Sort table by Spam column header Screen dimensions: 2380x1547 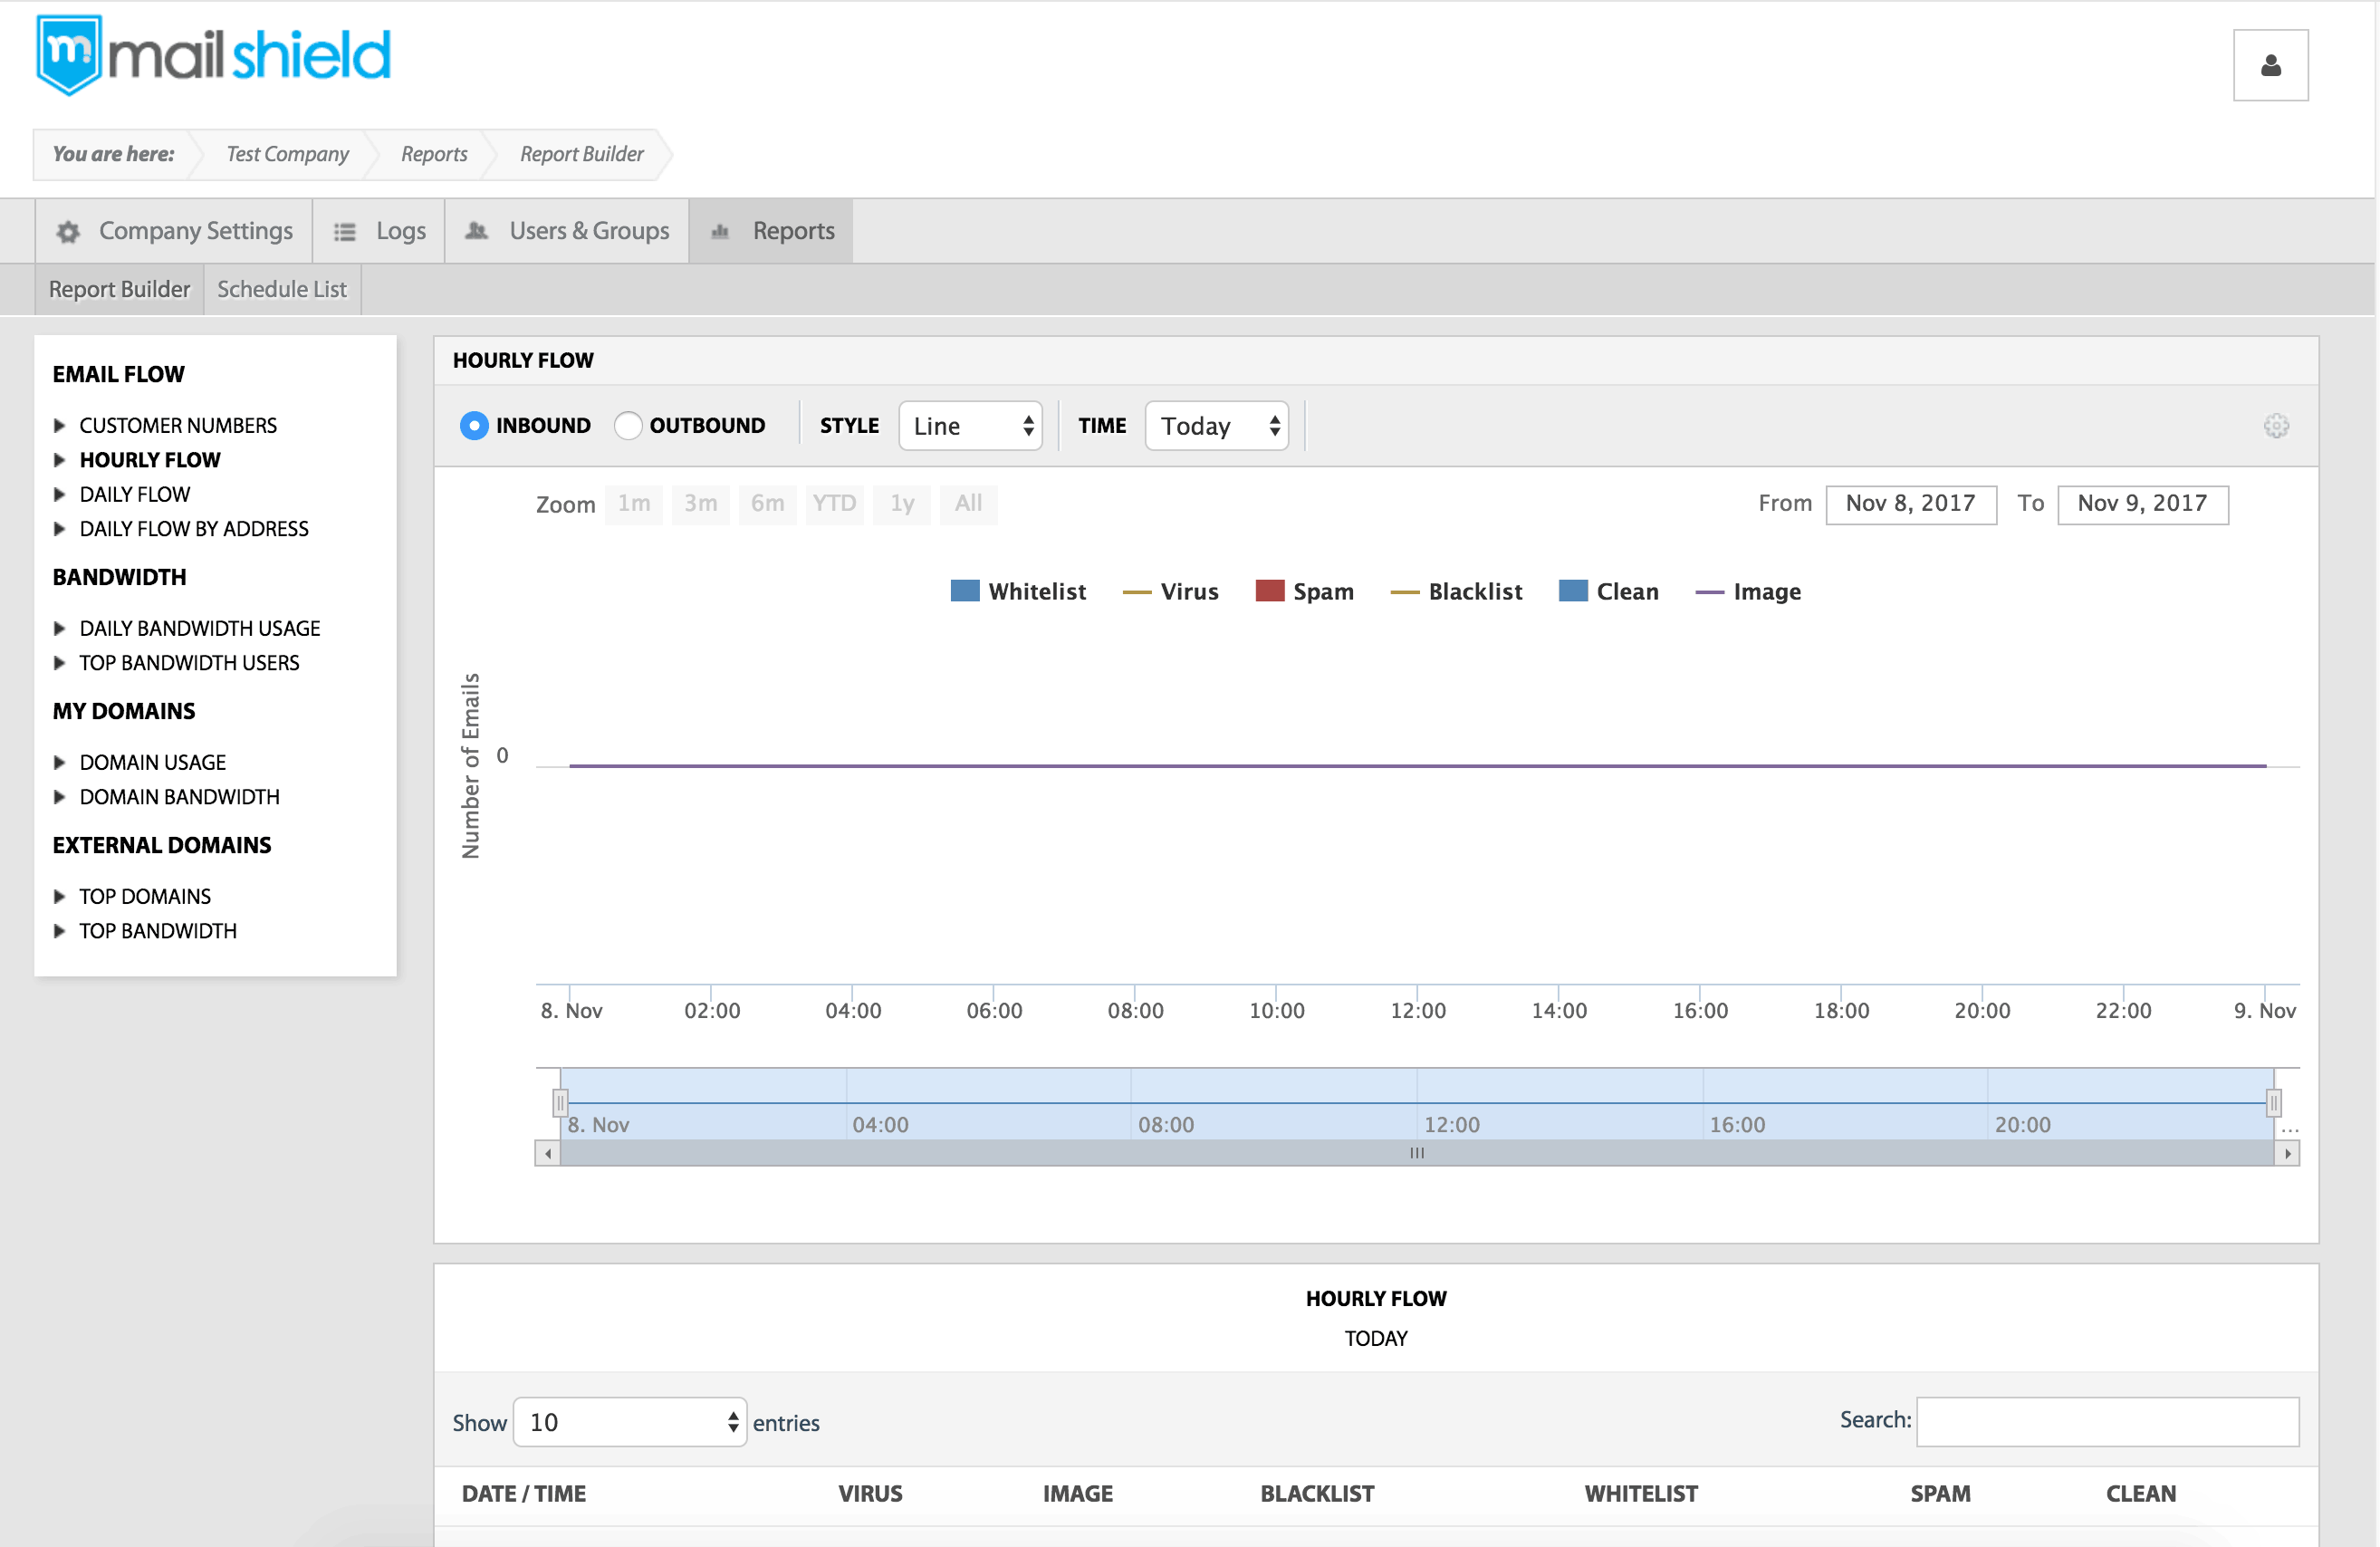point(1940,1493)
